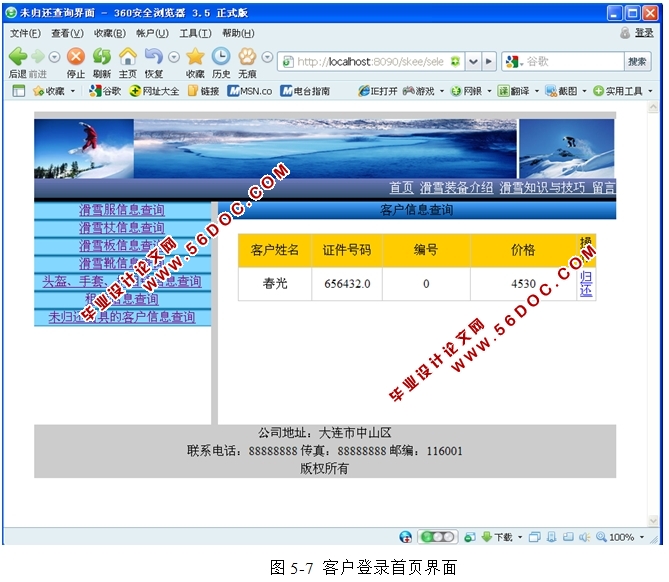Open the History clock icon
The image size is (669, 582).
pos(221,56)
